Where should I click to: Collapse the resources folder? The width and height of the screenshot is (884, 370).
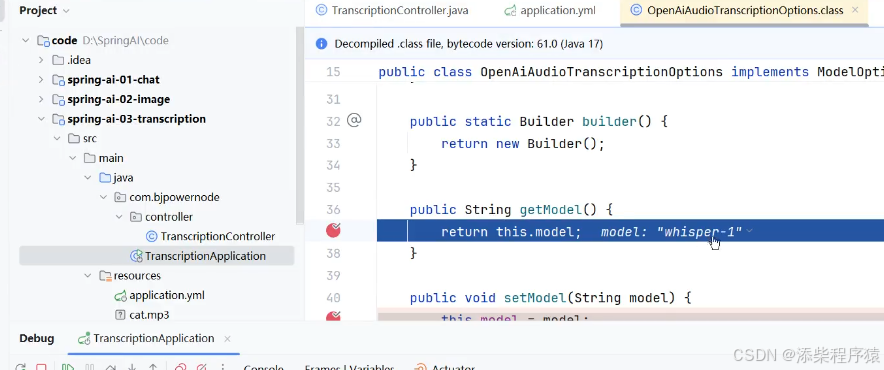coord(87,276)
